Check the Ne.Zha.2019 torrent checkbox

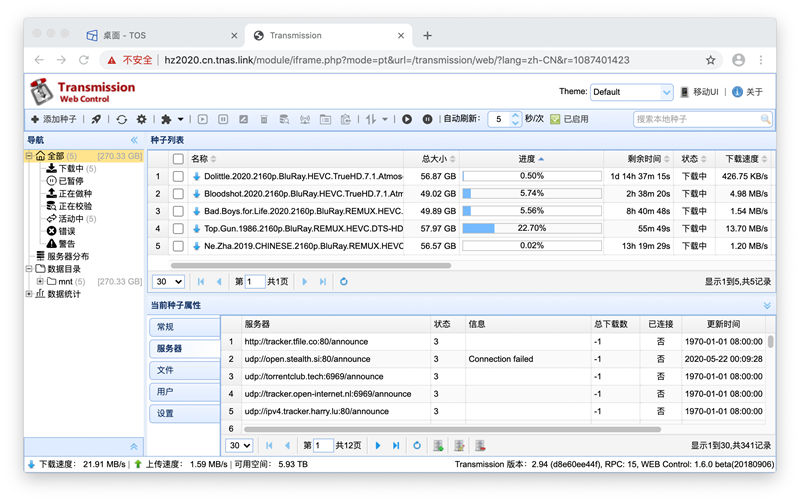(x=178, y=246)
